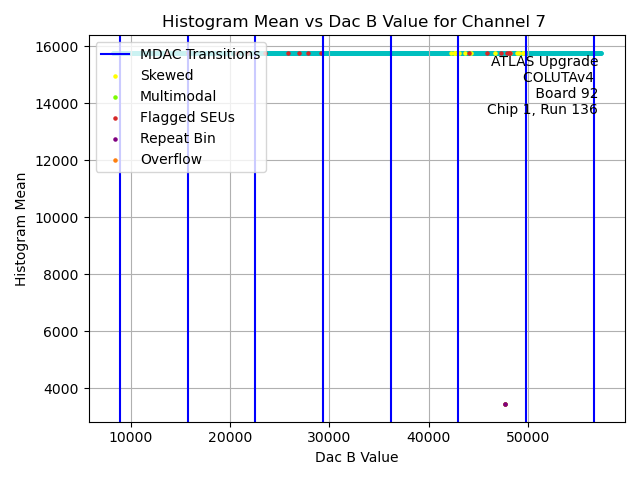Image resolution: width=640 pixels, height=480 pixels.
Task: Click the 'ATLAS Upgrade' annotation text
Action: click(x=544, y=62)
